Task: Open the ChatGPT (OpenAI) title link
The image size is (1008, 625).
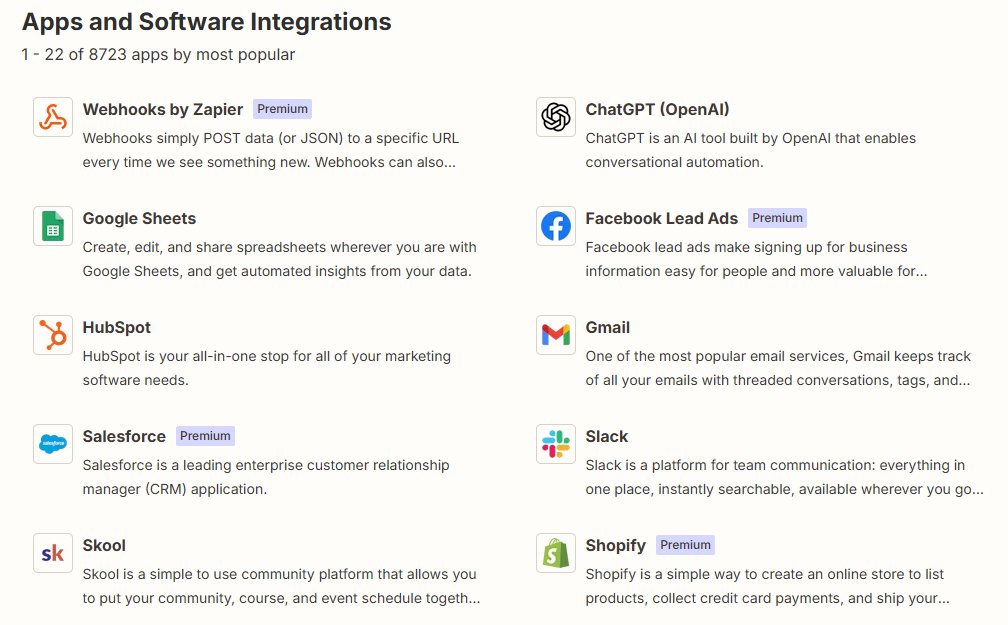Action: 657,109
